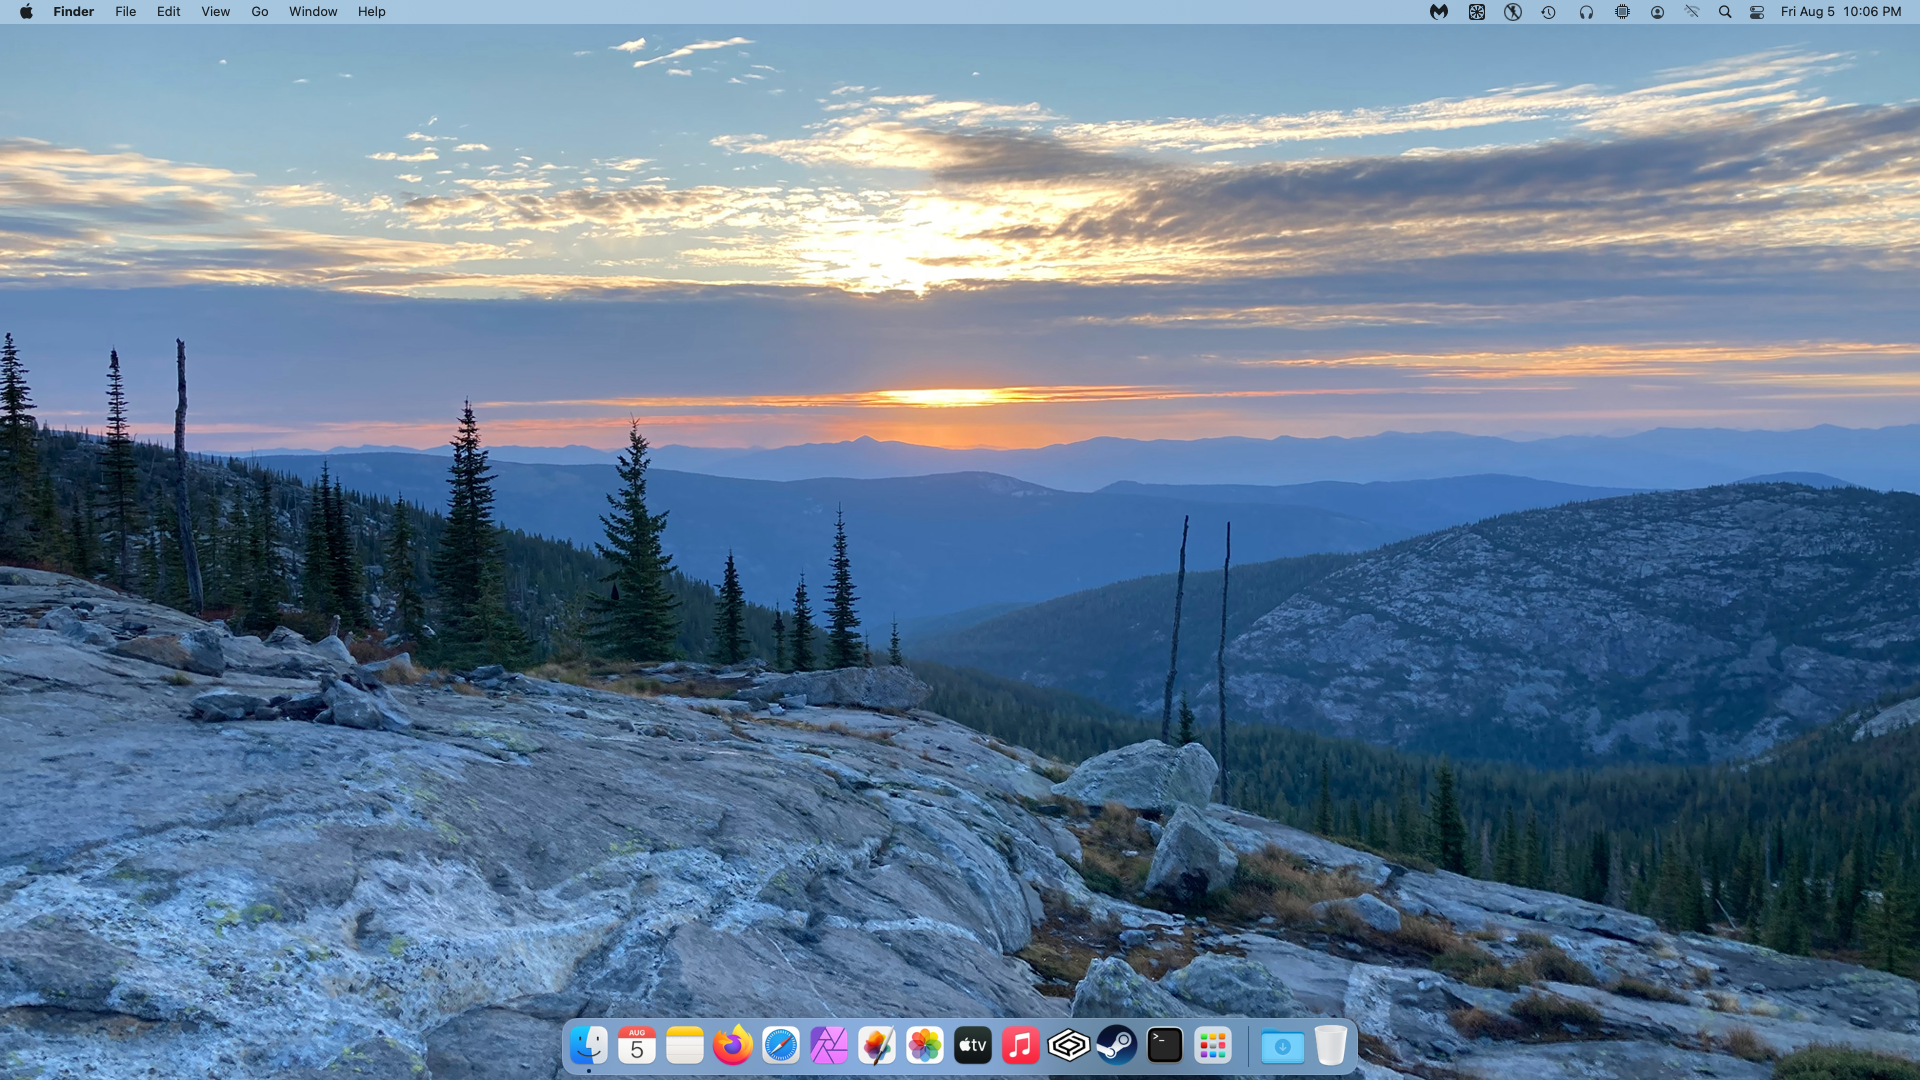This screenshot has width=1920, height=1080.
Task: Launch Pixelmator Pro from the Dock
Action: 877,1046
